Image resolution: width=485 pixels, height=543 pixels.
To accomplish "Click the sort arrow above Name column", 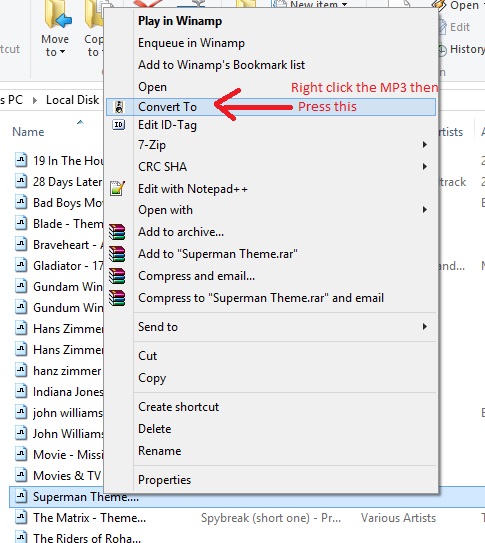I will (x=80, y=122).
